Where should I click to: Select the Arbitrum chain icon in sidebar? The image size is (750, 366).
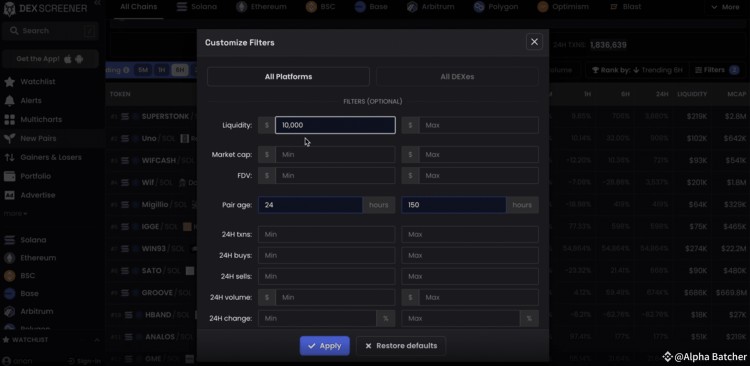coord(10,311)
